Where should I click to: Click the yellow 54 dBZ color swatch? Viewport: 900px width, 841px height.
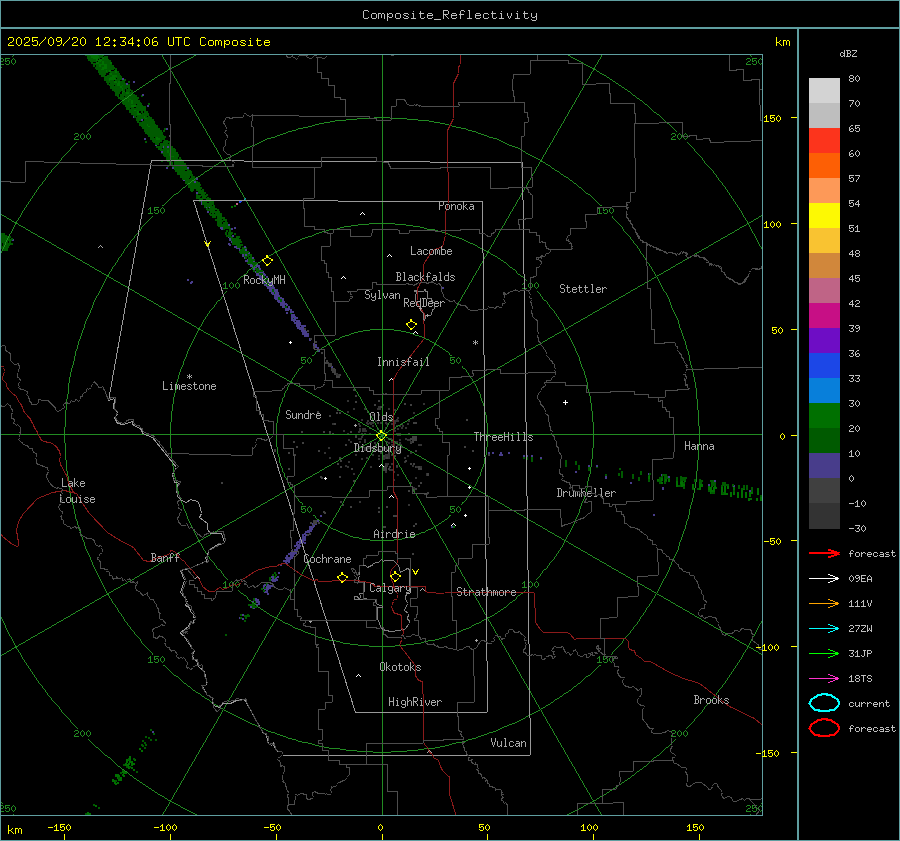pos(824,216)
